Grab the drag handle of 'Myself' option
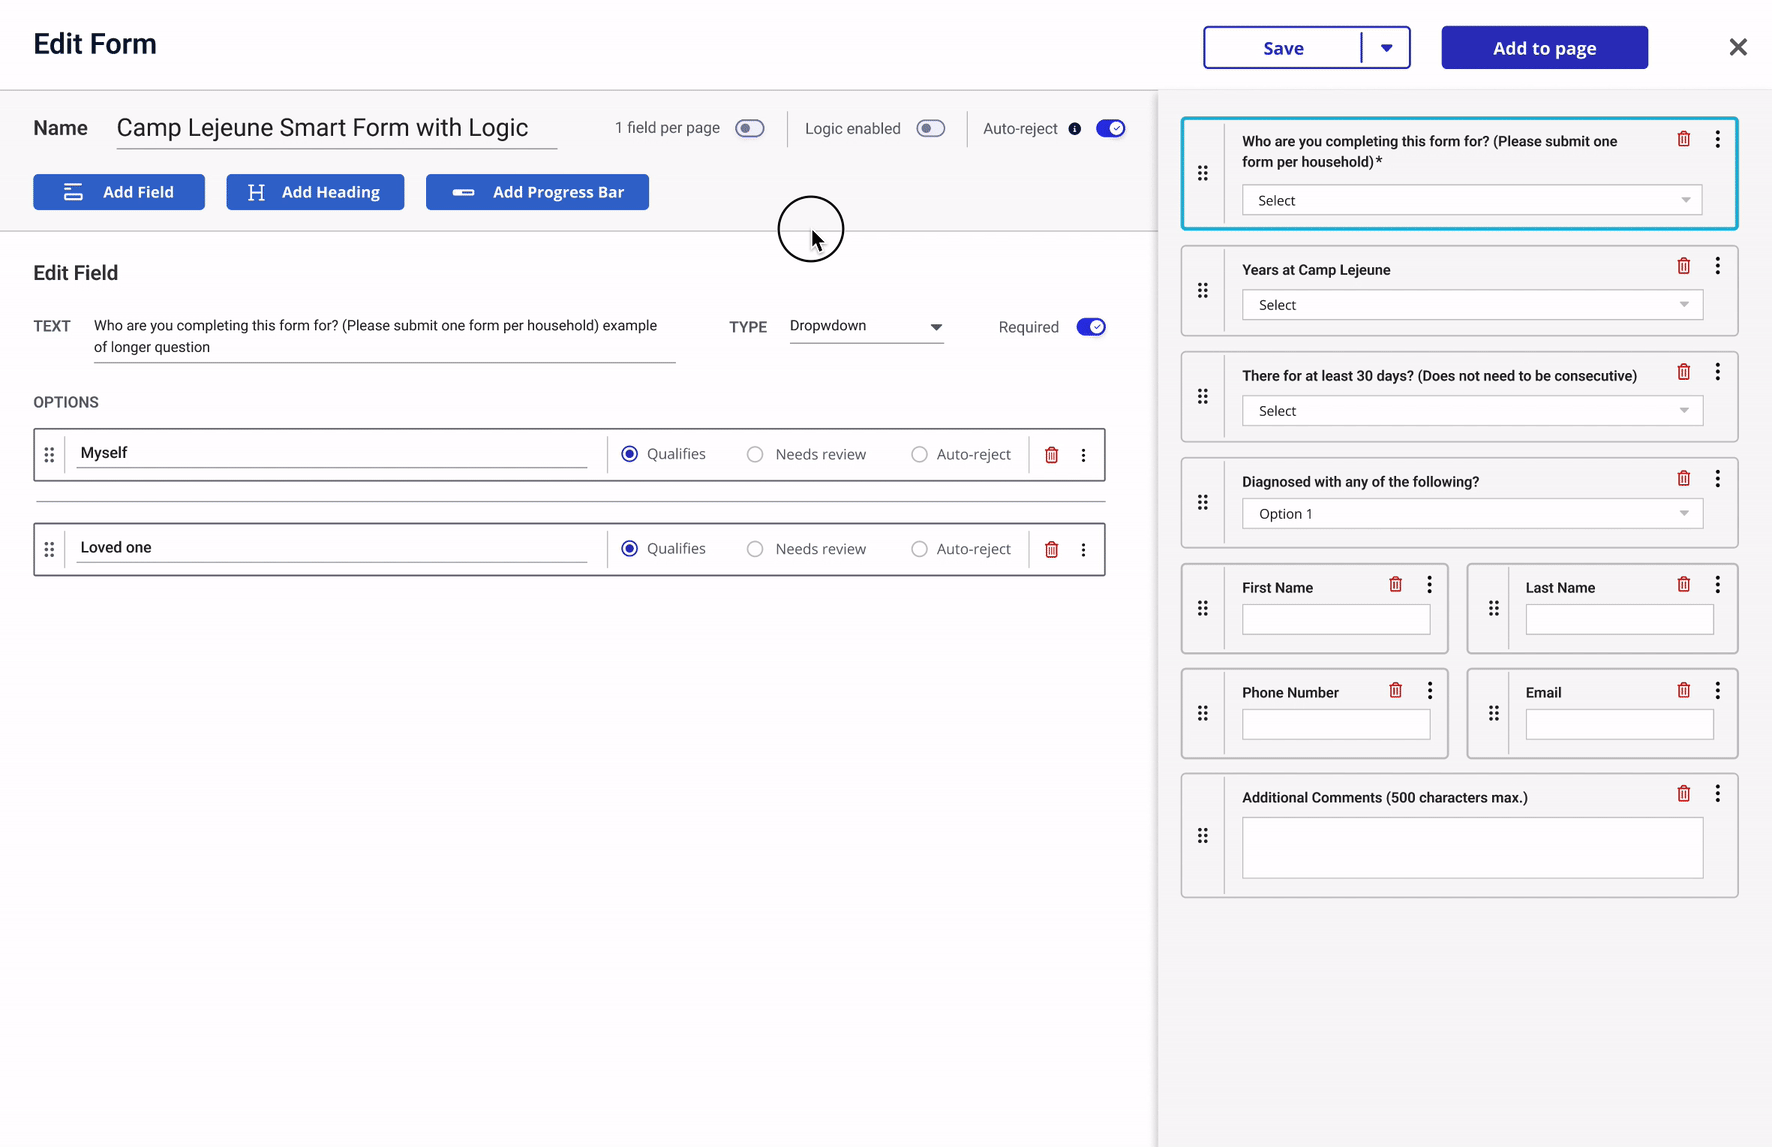Screen dimensions: 1772x1147 click(x=49, y=455)
